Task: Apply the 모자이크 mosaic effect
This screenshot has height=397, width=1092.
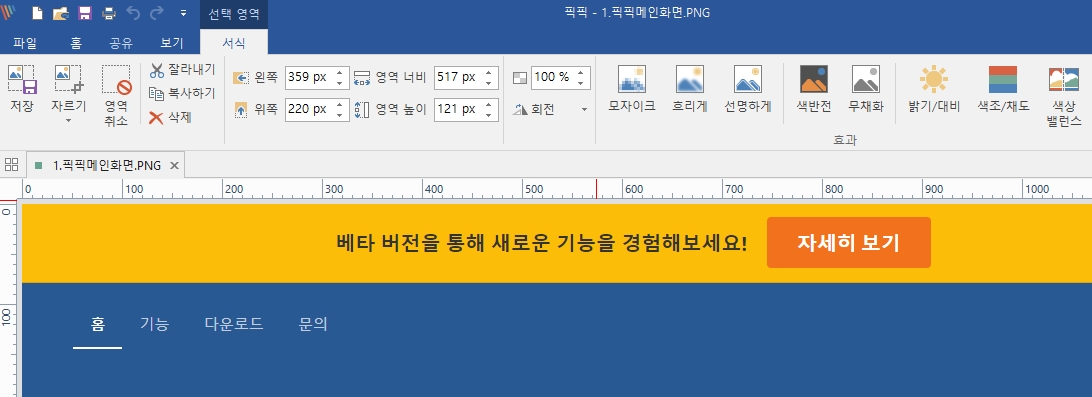Action: tap(632, 89)
